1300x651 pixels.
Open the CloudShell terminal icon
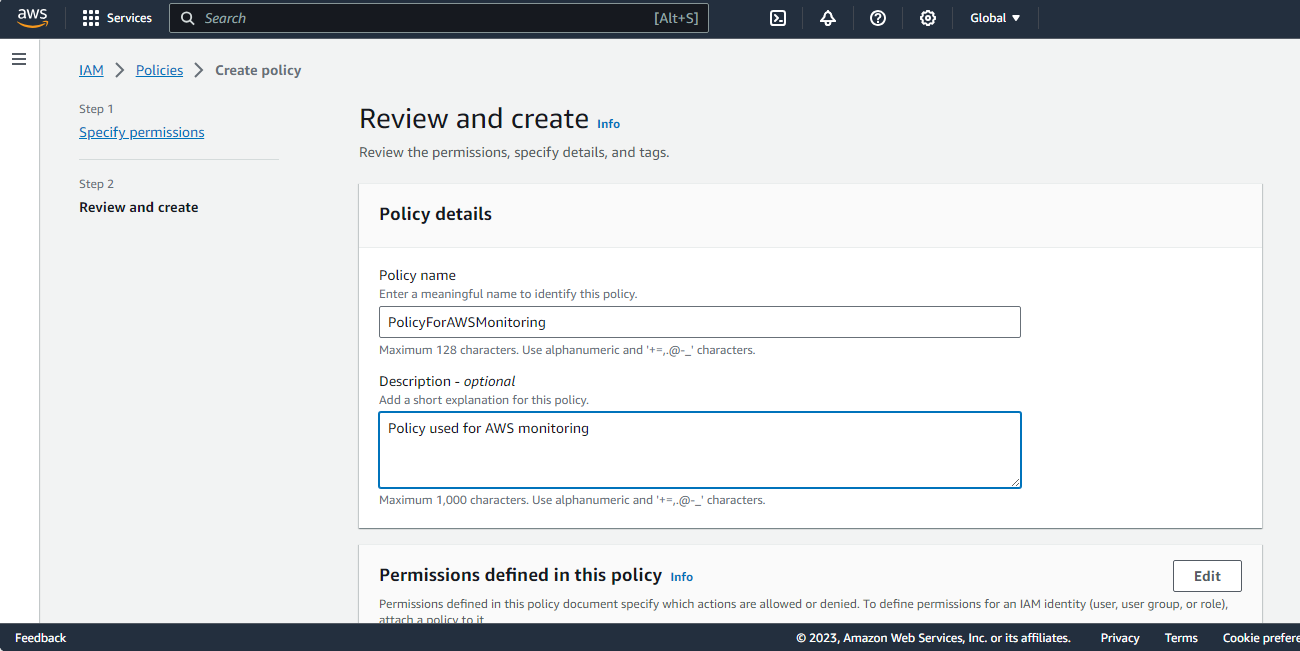778,18
